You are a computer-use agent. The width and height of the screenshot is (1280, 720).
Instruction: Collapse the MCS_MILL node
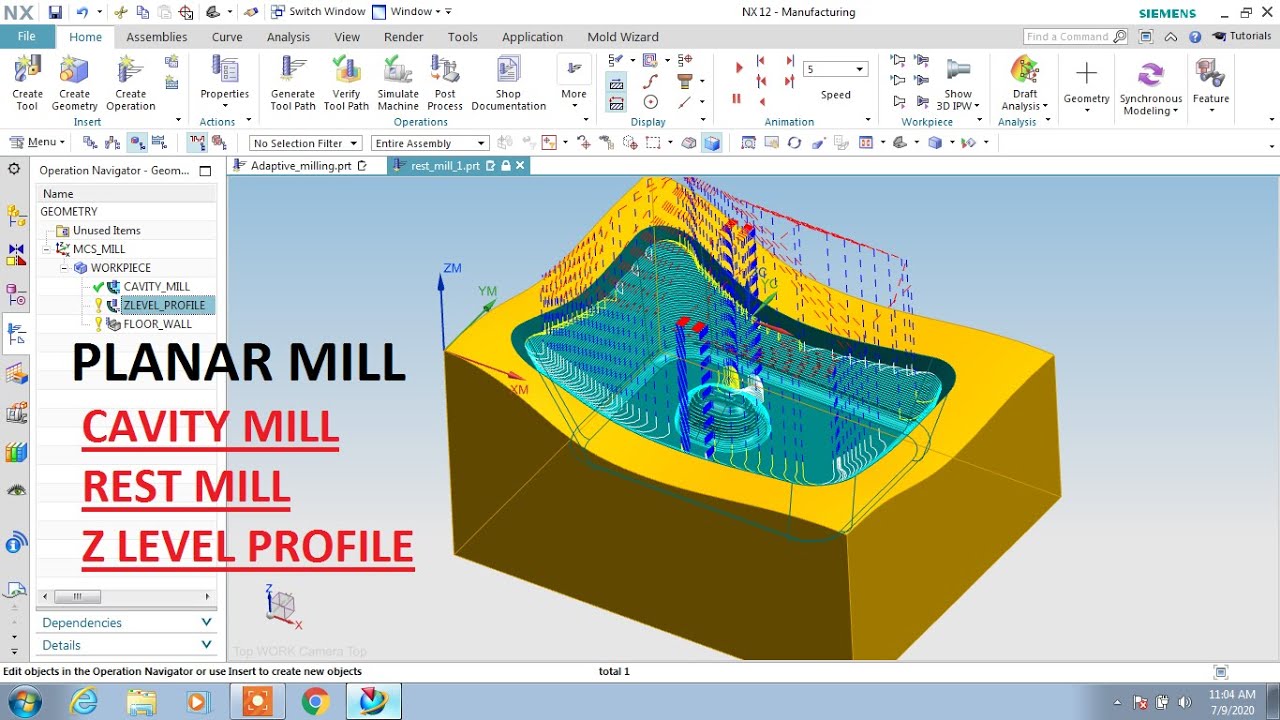(46, 249)
